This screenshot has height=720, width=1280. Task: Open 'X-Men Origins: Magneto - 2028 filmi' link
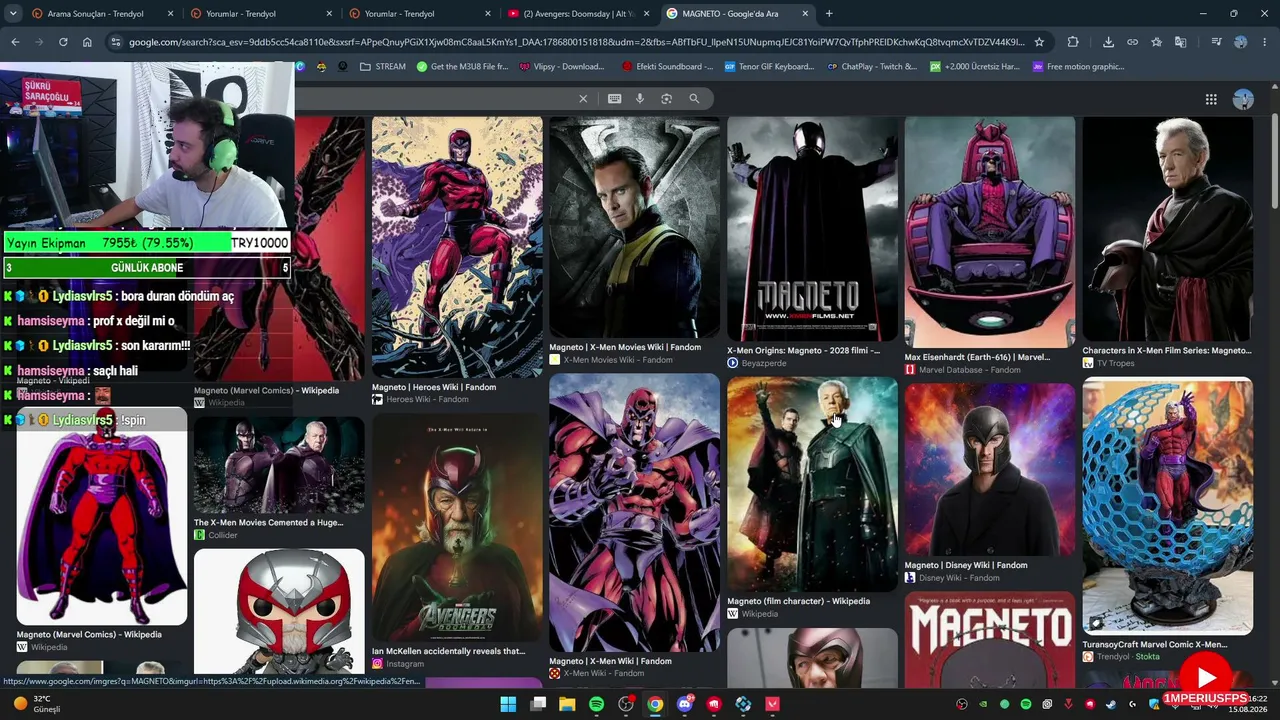pyautogui.click(x=804, y=351)
